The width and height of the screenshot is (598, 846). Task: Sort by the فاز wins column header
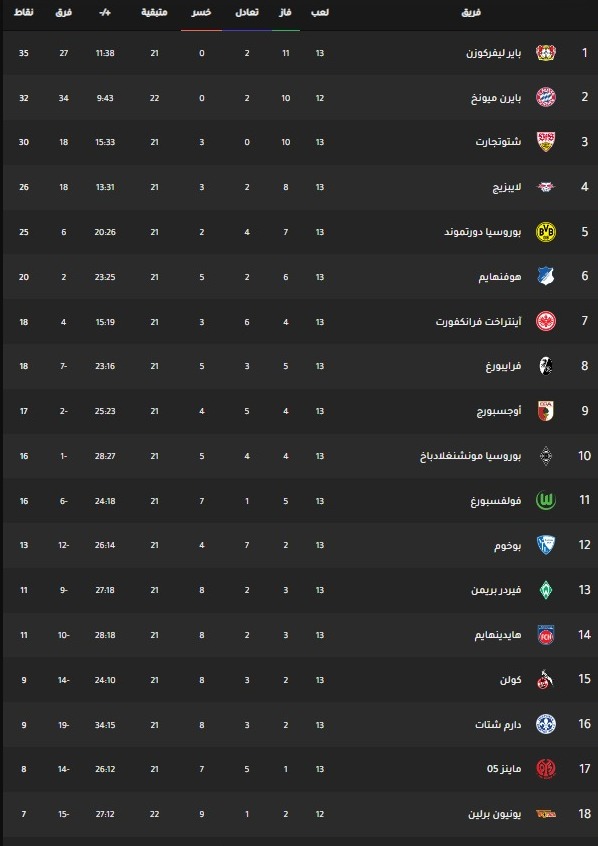click(286, 12)
